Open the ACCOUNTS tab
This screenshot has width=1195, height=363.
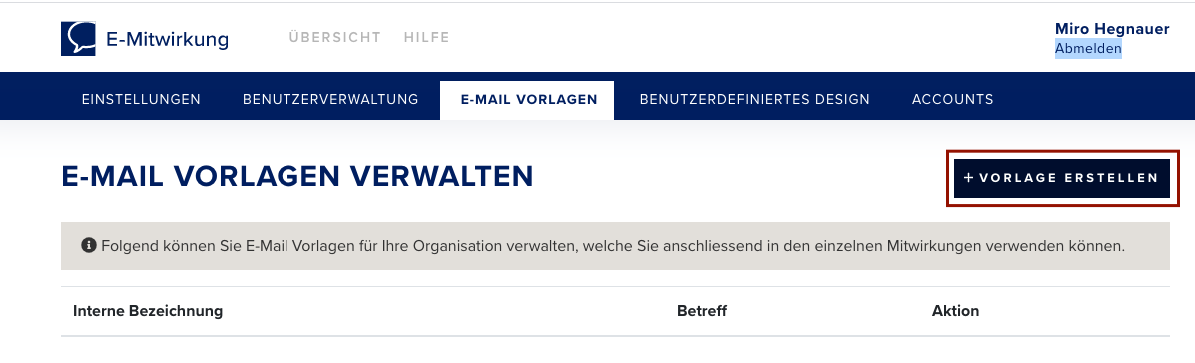[953, 99]
